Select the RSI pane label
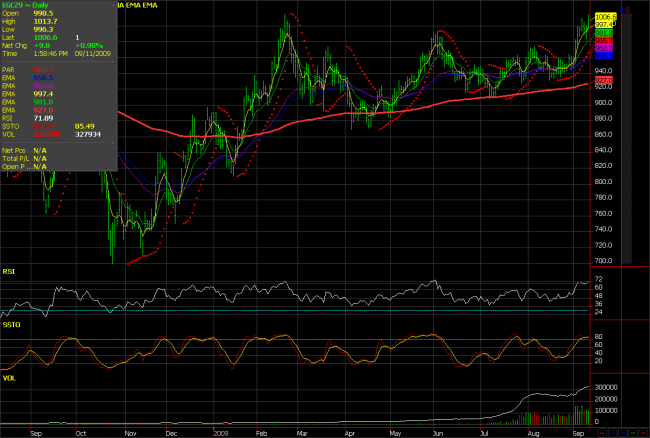The height and width of the screenshot is (438, 650). coord(9,271)
